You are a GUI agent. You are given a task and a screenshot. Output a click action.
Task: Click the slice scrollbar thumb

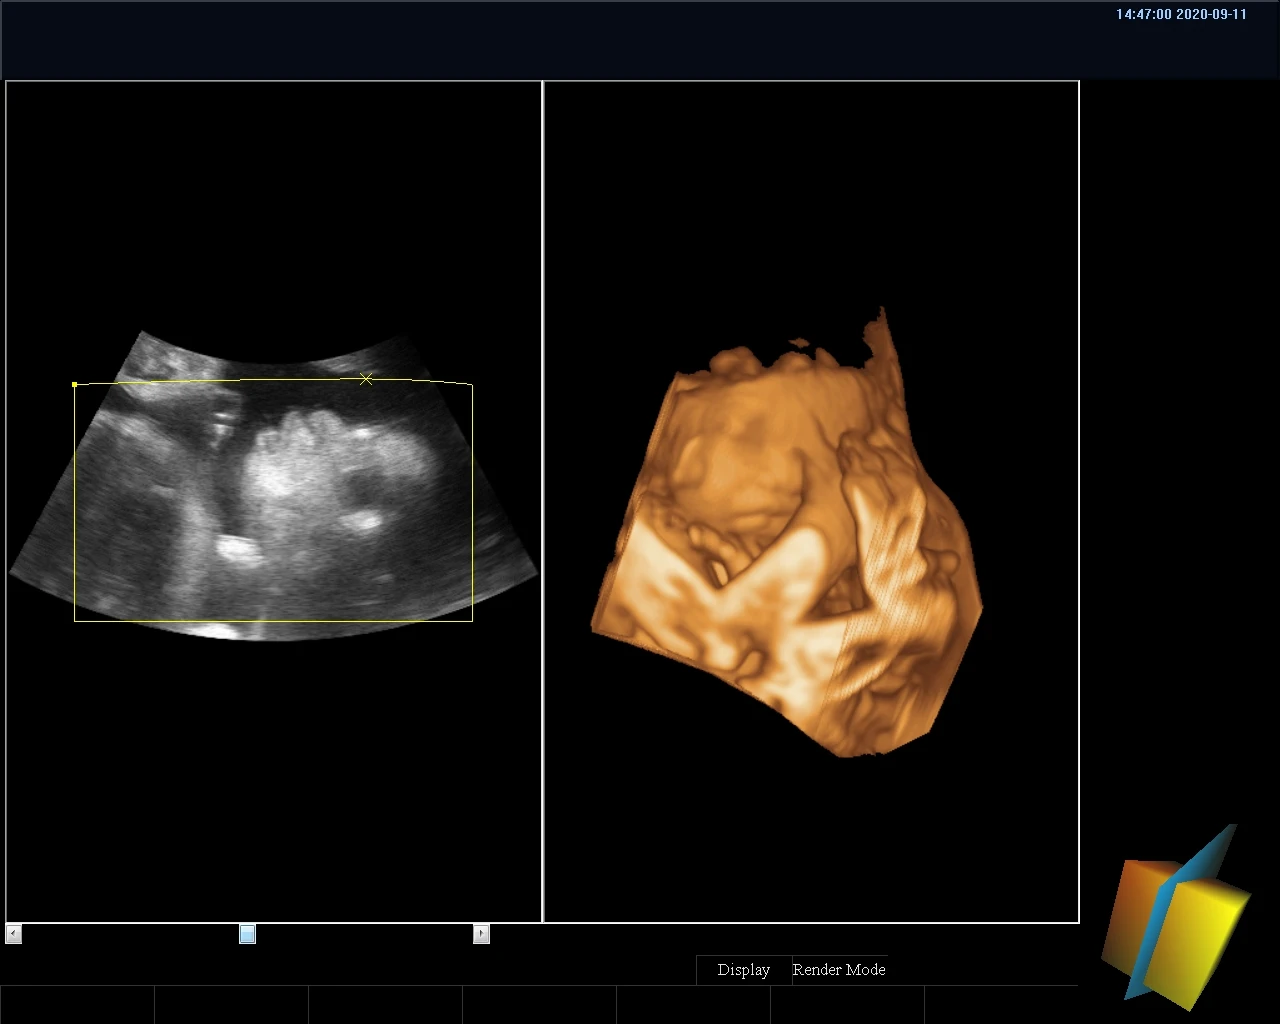pyautogui.click(x=247, y=934)
